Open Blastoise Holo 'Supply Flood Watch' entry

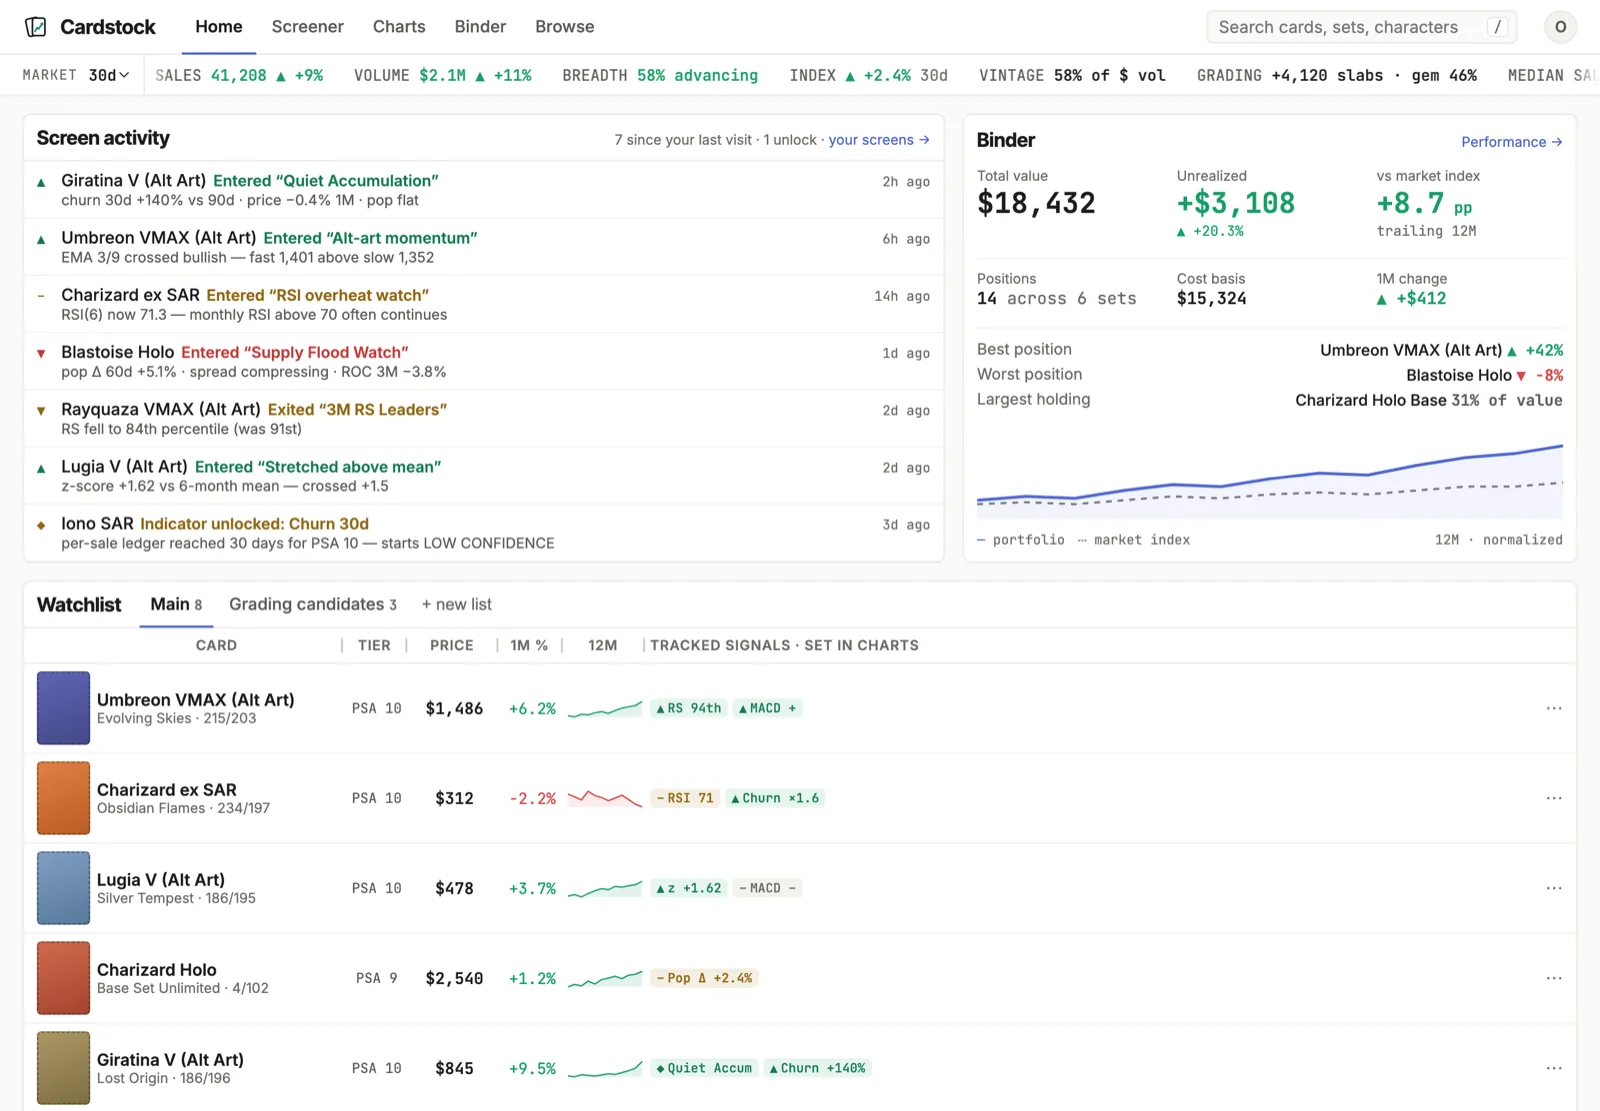pyautogui.click(x=484, y=361)
